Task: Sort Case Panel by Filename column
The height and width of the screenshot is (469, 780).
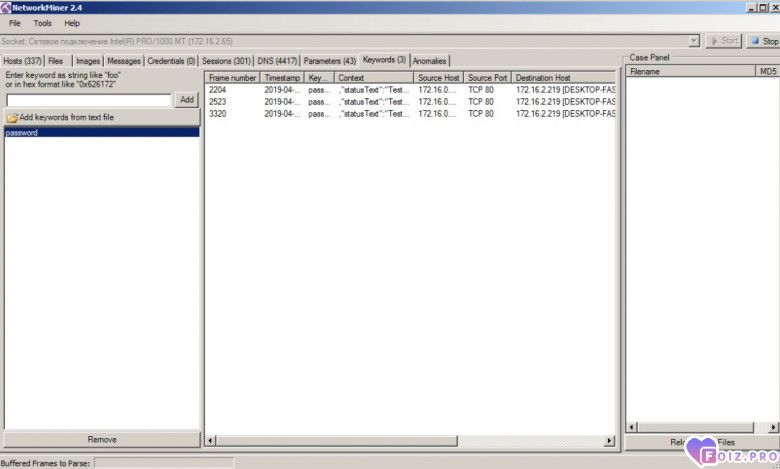Action: tap(688, 72)
